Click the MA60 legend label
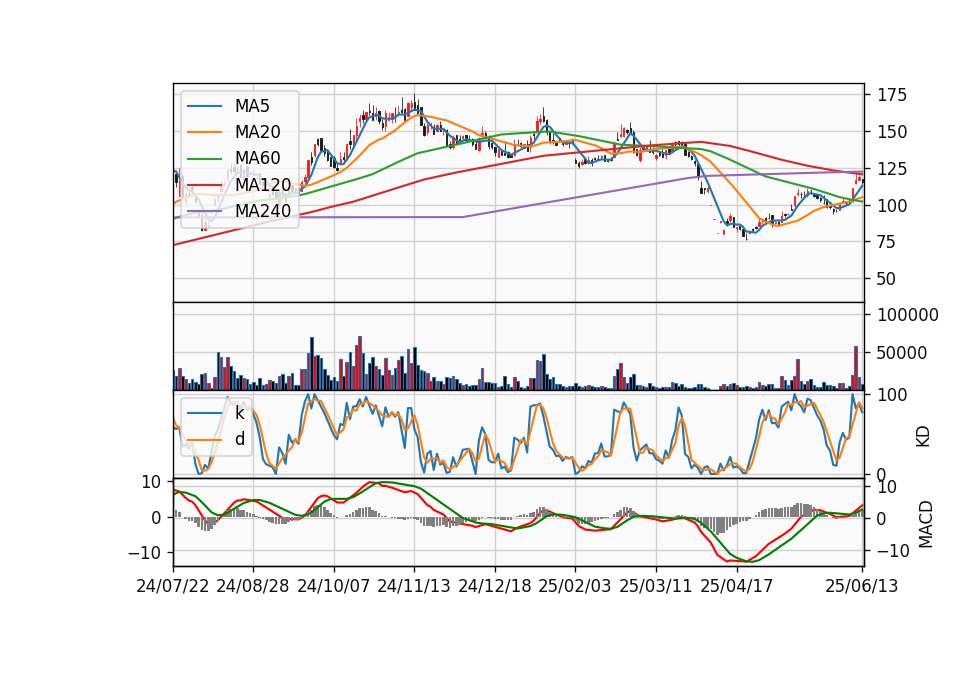The width and height of the screenshot is (960, 690). (257, 158)
